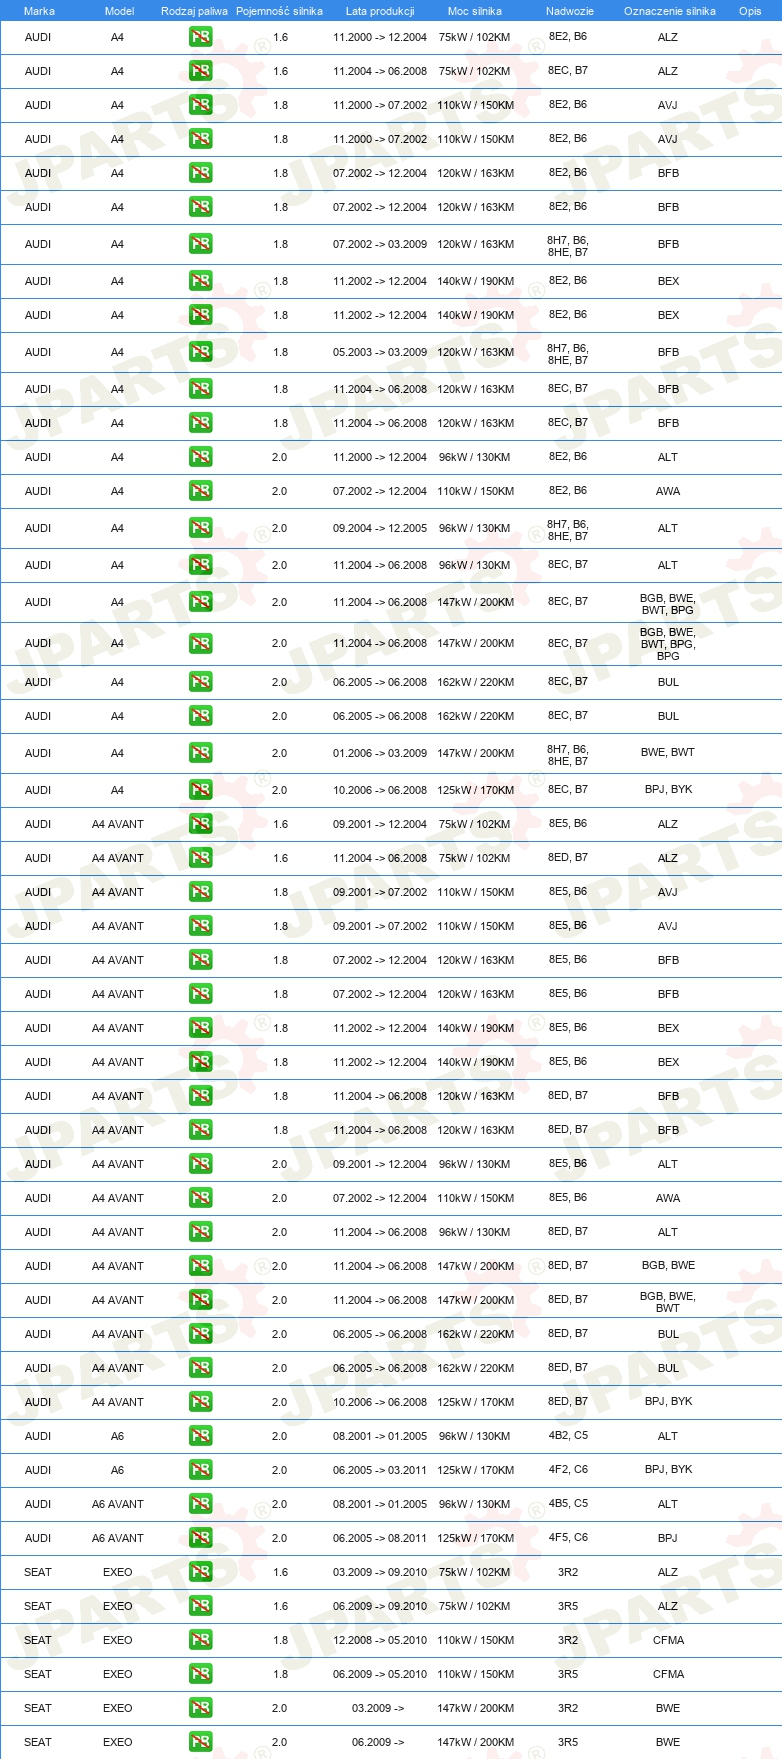The image size is (782, 1759).
Task: Click fuel icon in A4 1.6 11.2004 row
Action: pos(200,71)
